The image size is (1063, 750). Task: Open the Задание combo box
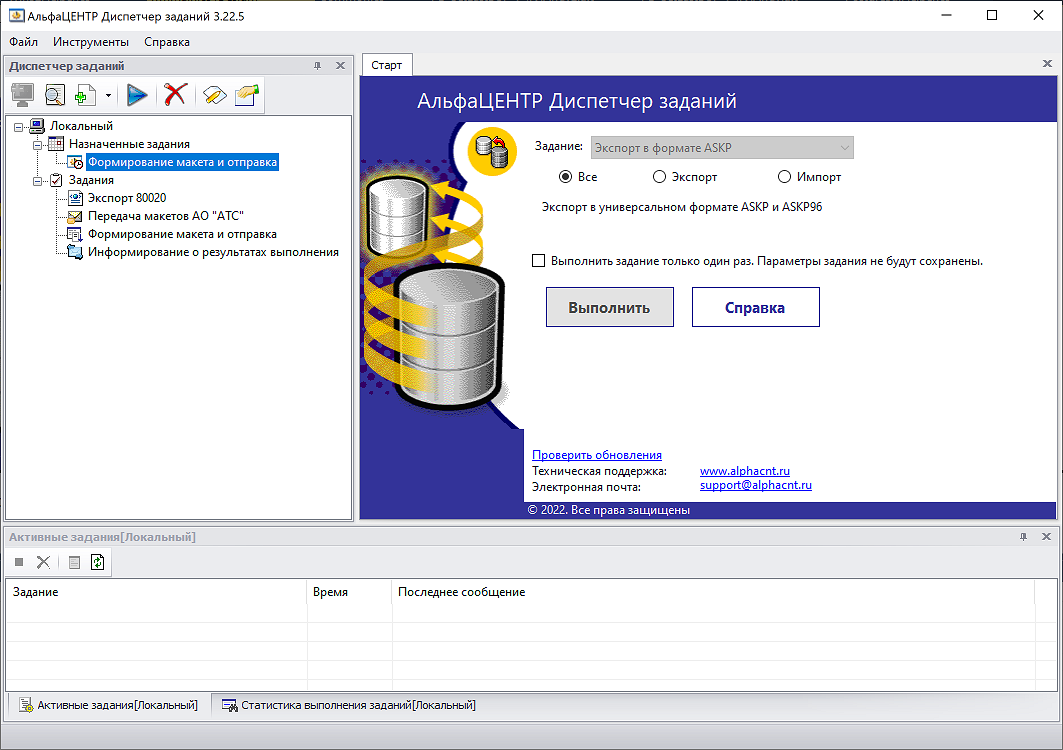(722, 148)
